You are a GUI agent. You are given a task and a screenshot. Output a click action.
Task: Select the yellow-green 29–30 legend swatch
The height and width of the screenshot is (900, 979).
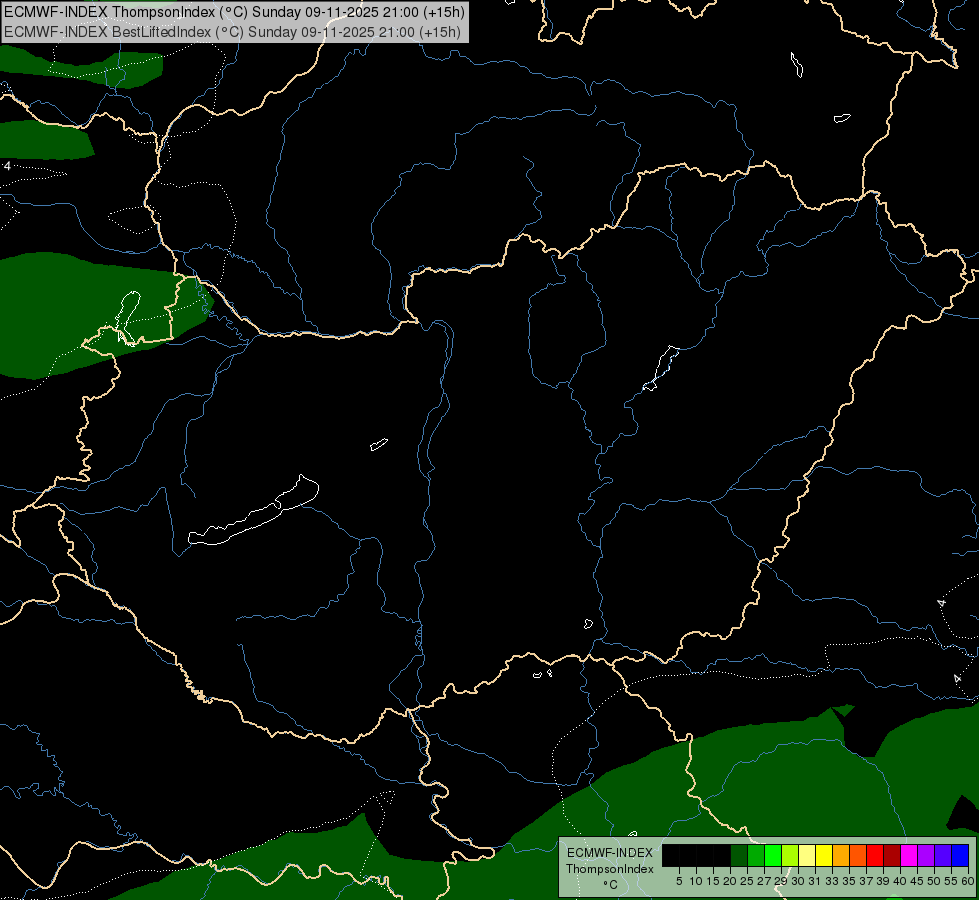[790, 855]
